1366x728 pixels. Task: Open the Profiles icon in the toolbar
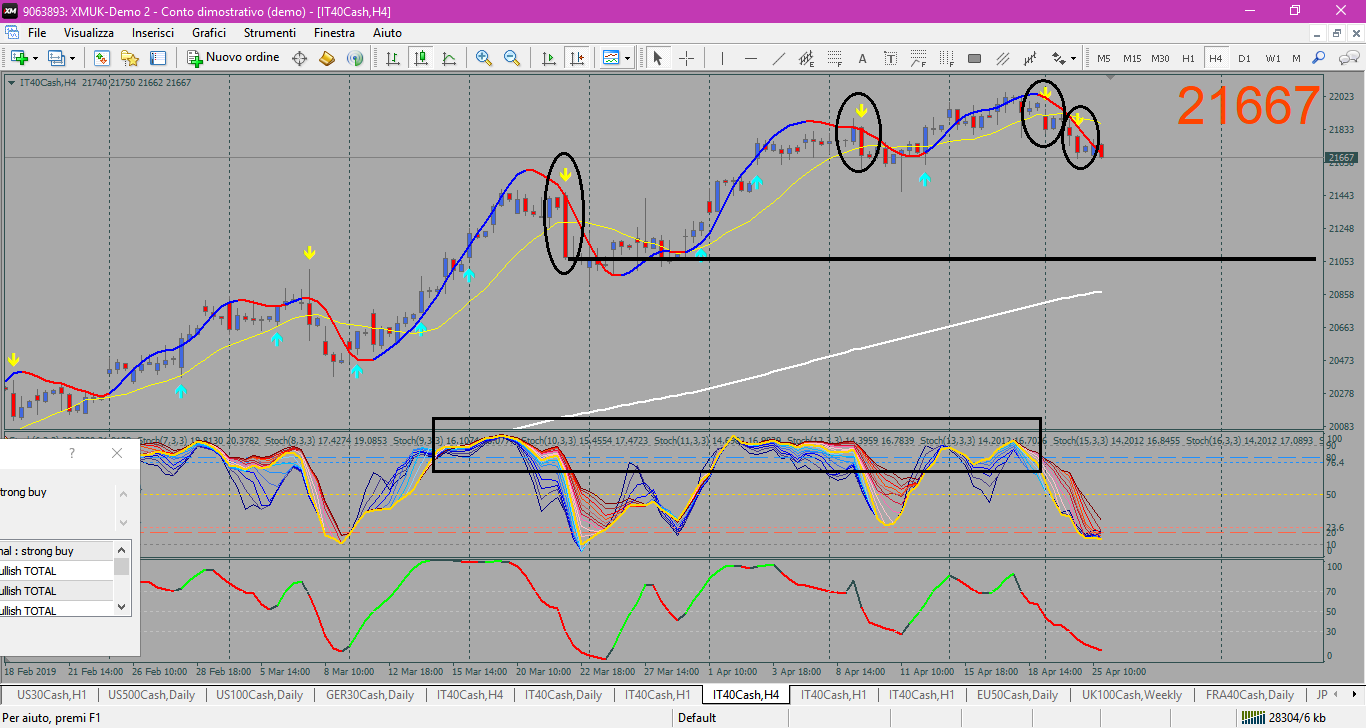(56, 58)
